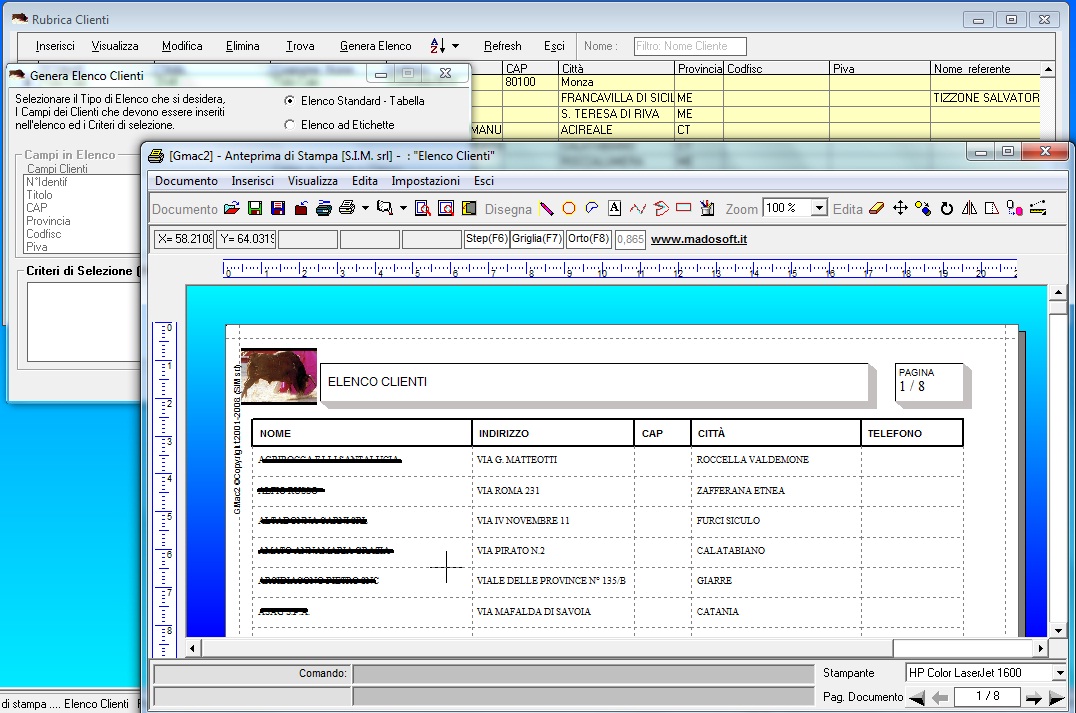
Task: Select the eraser edit tool
Action: coord(876,209)
